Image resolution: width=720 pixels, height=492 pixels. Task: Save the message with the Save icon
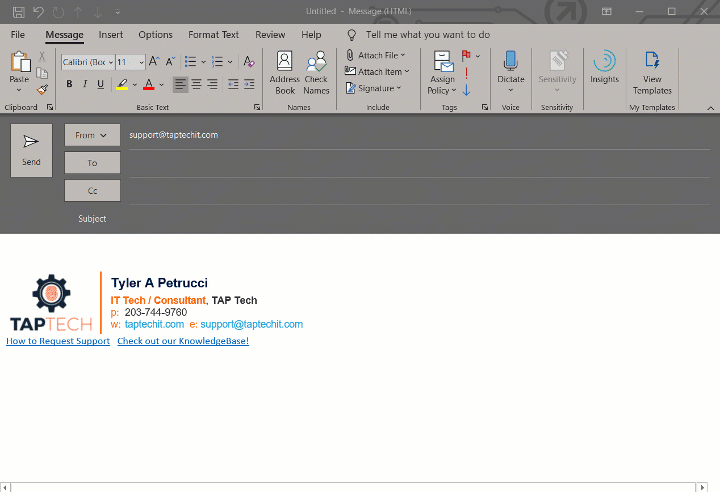[x=18, y=11]
